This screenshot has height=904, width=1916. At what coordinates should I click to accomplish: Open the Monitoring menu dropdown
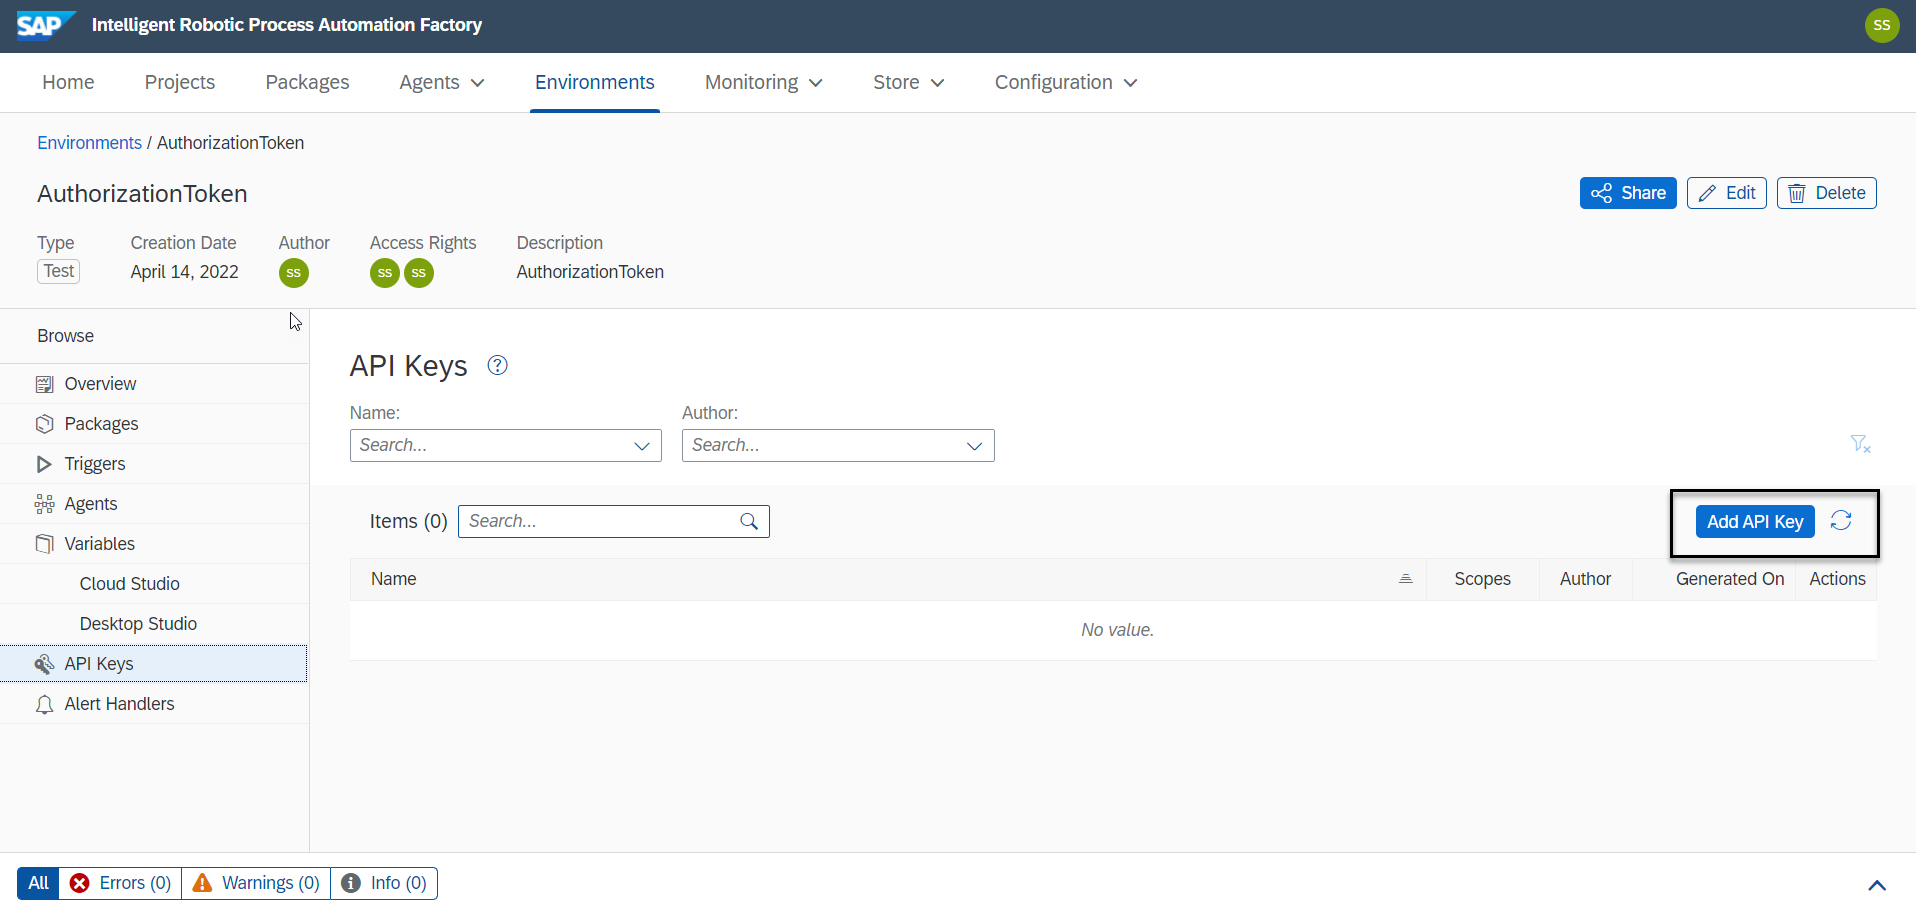(x=764, y=82)
